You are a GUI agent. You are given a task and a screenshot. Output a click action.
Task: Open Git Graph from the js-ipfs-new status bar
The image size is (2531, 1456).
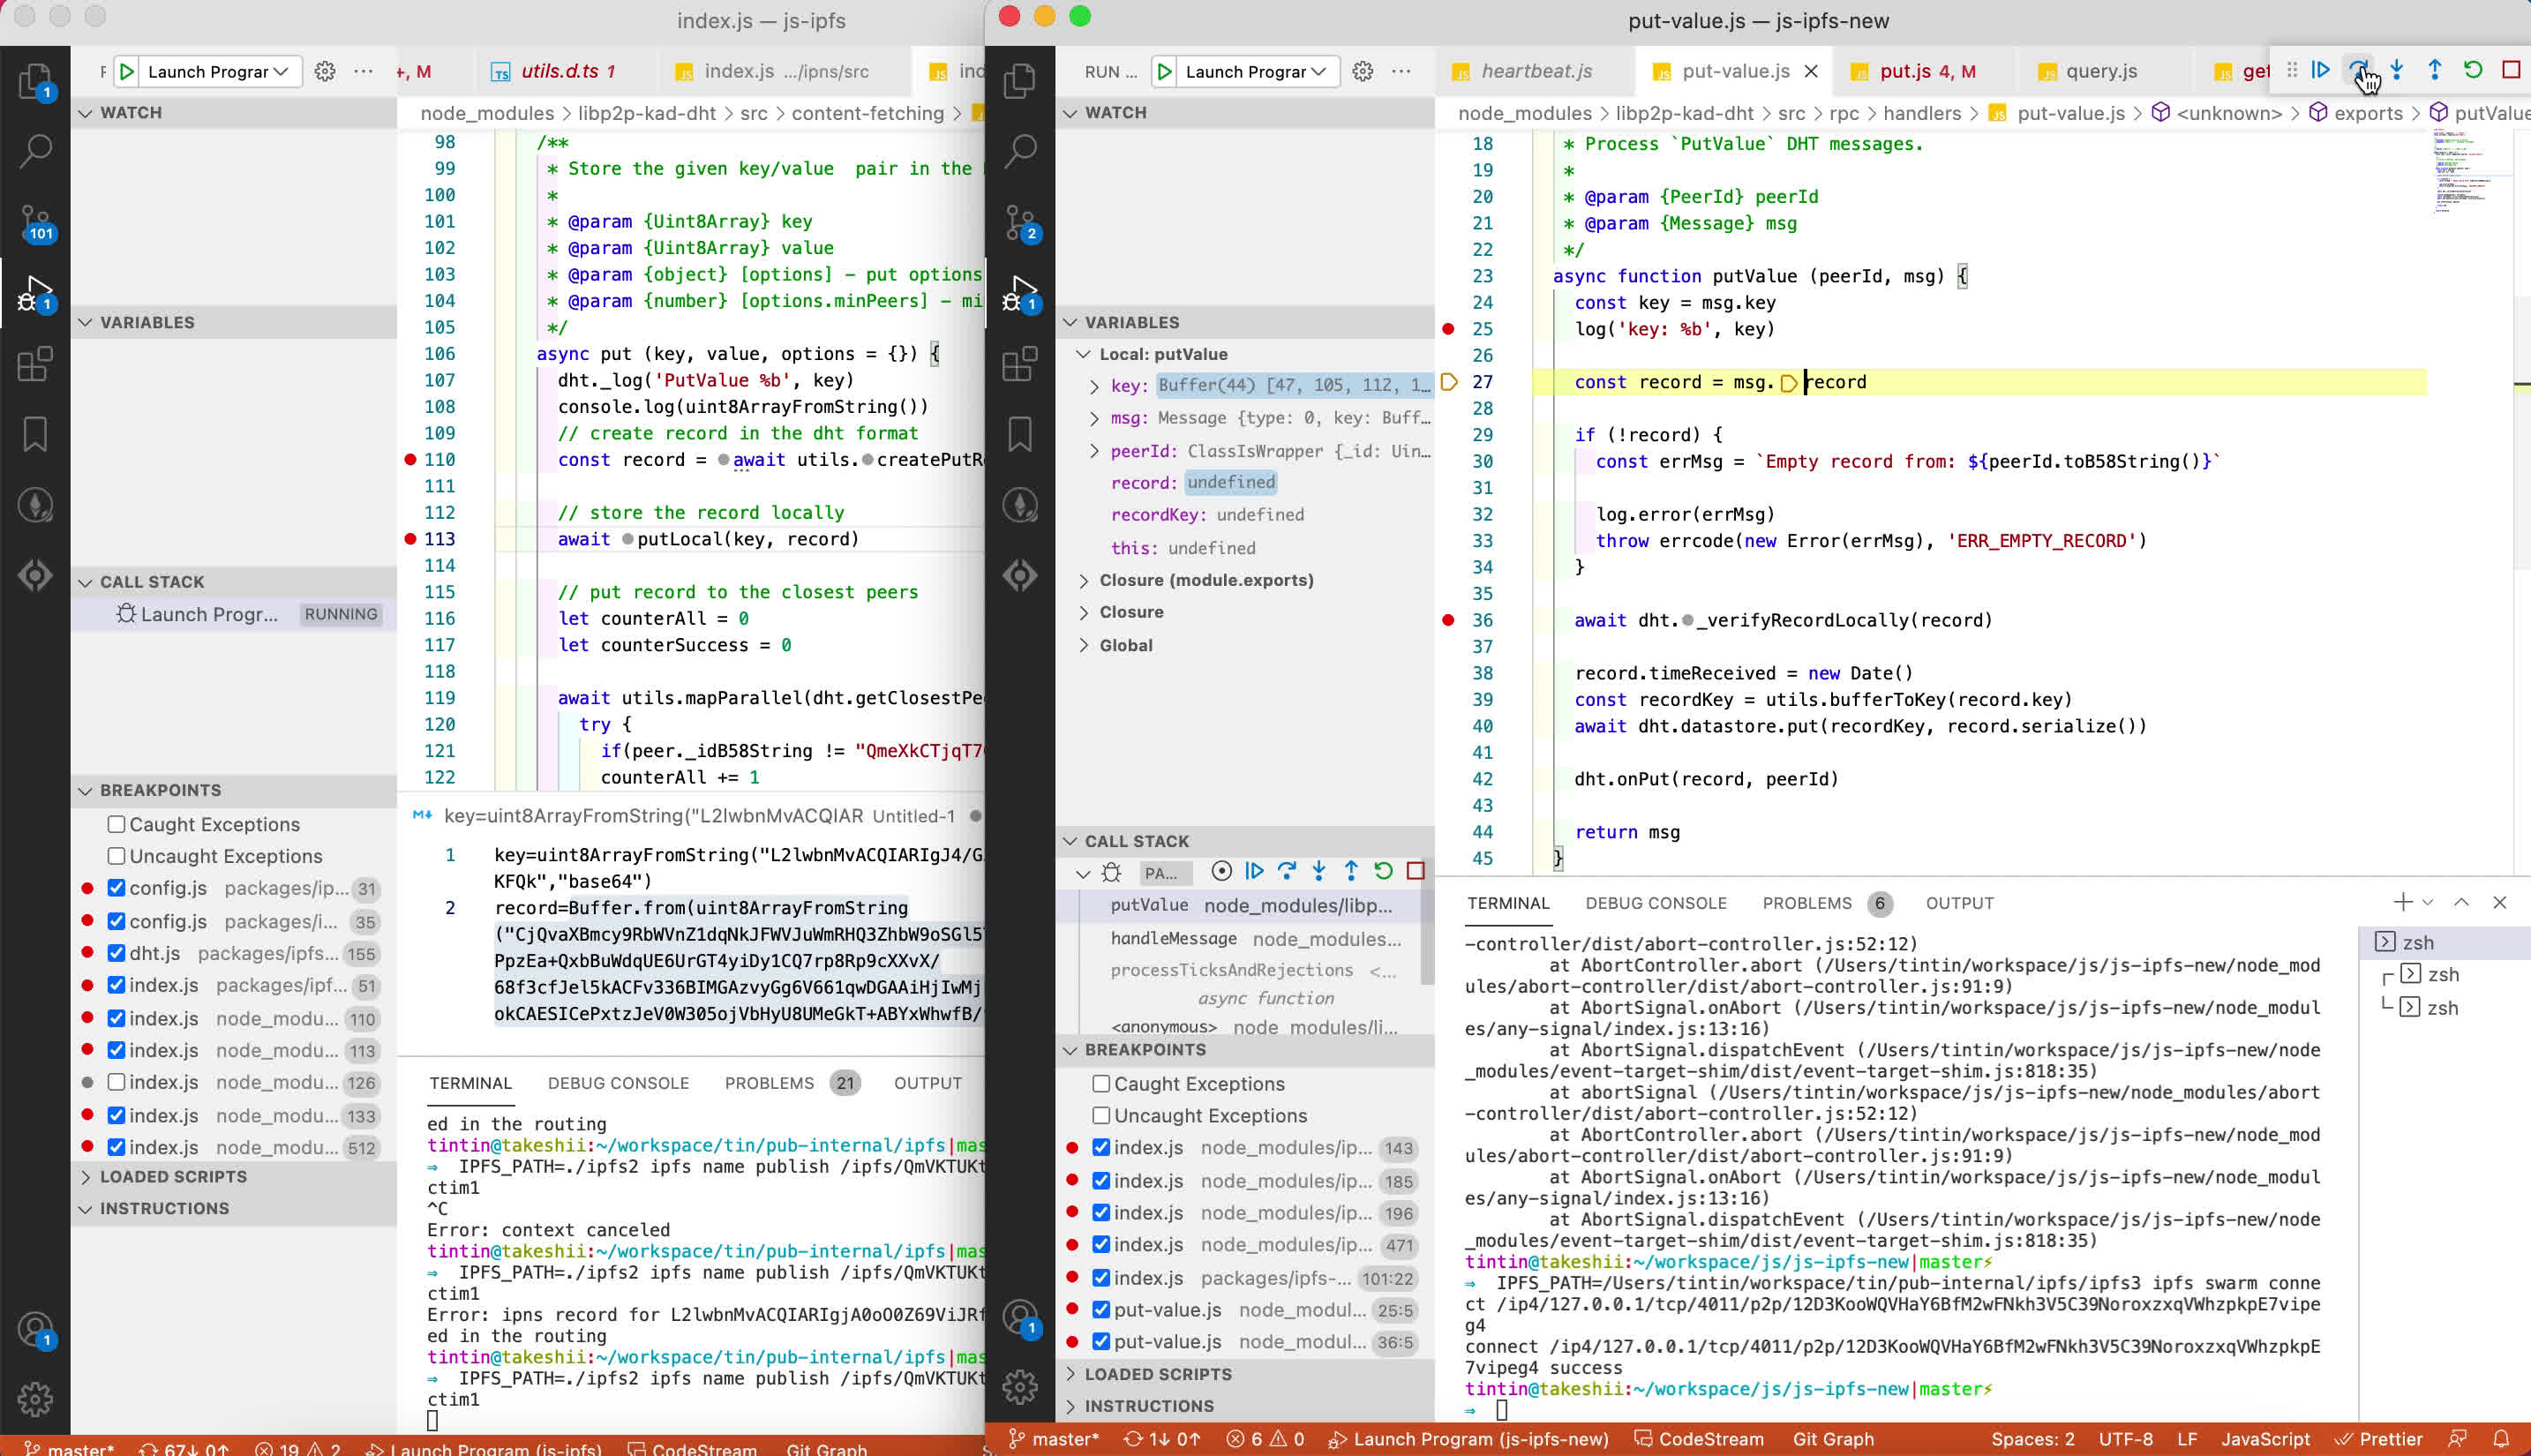click(1833, 1439)
